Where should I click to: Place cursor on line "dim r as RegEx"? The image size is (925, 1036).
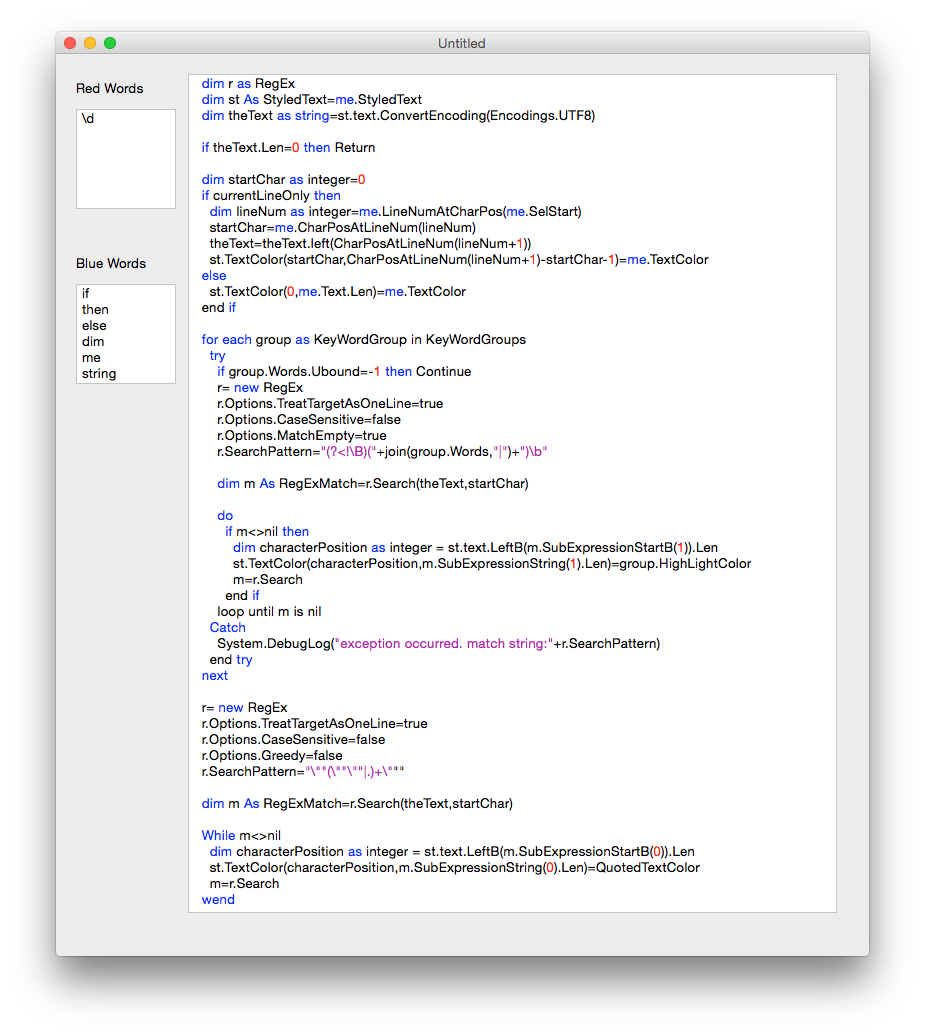248,84
